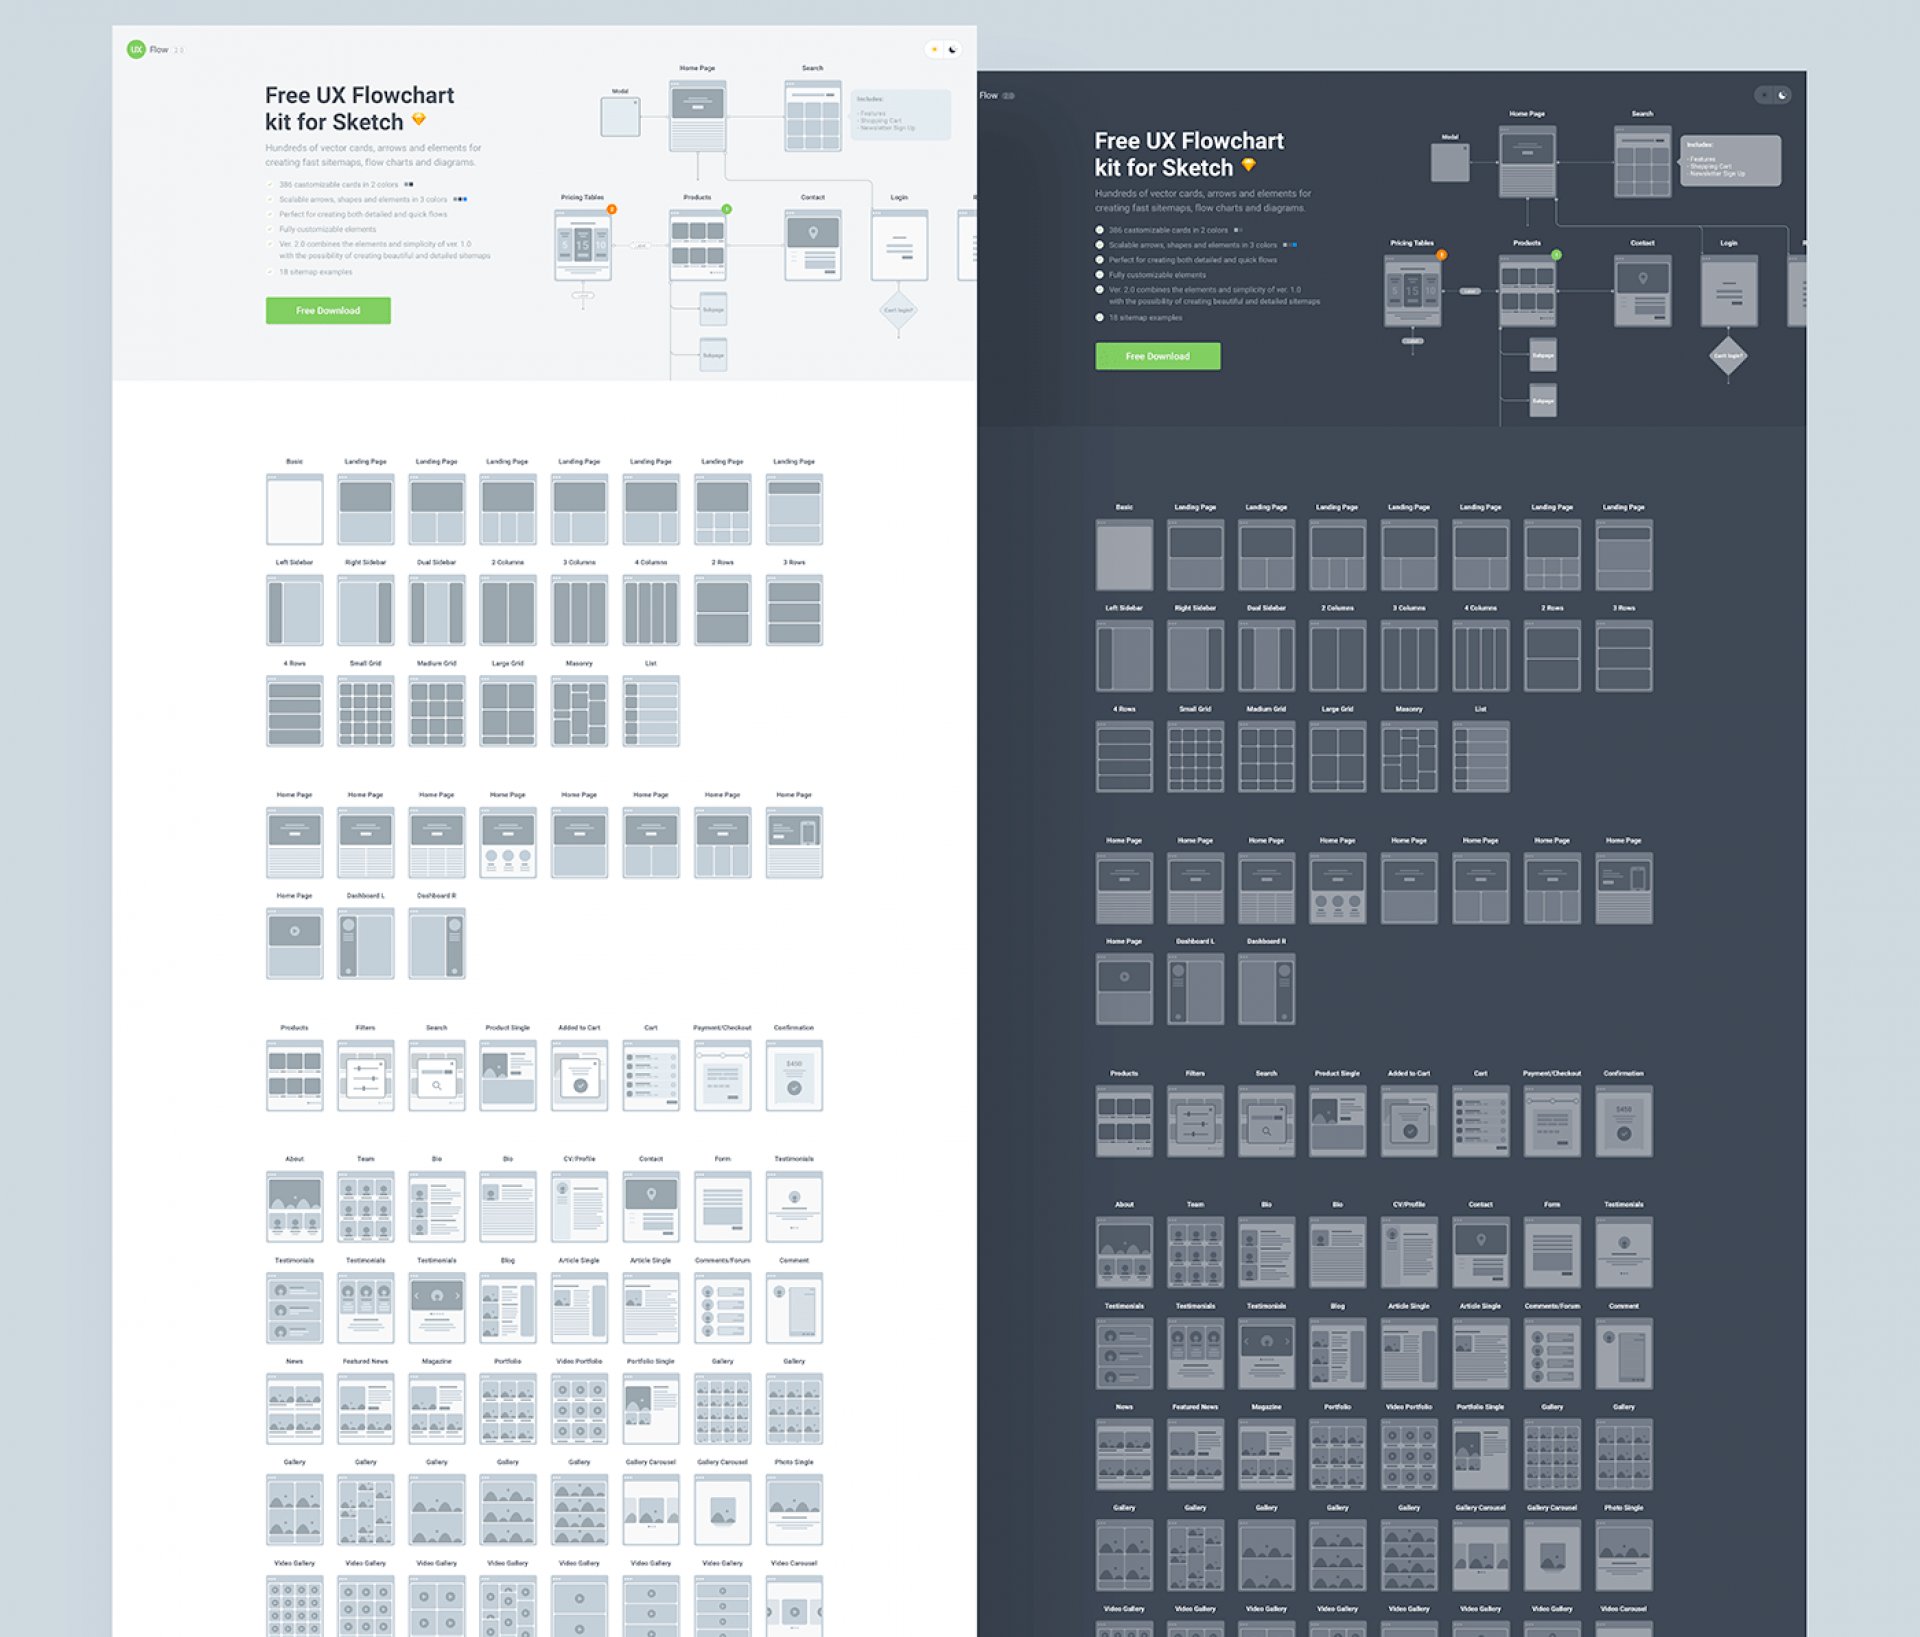The height and width of the screenshot is (1637, 1920).
Task: Click the Flow logo text on the dark page
Action: click(x=989, y=95)
